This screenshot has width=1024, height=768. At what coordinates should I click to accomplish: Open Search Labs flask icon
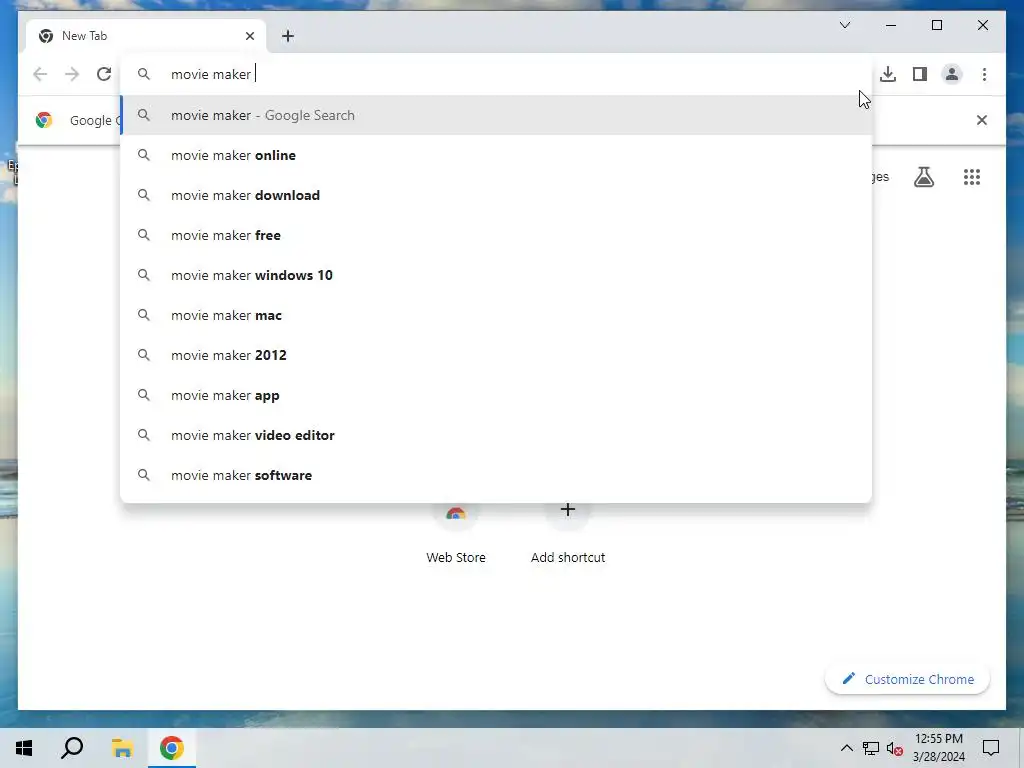point(923,176)
